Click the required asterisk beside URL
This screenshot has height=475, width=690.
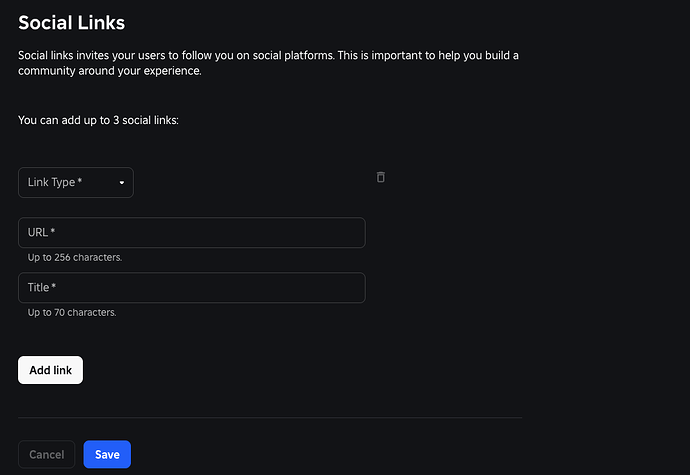click(x=53, y=231)
